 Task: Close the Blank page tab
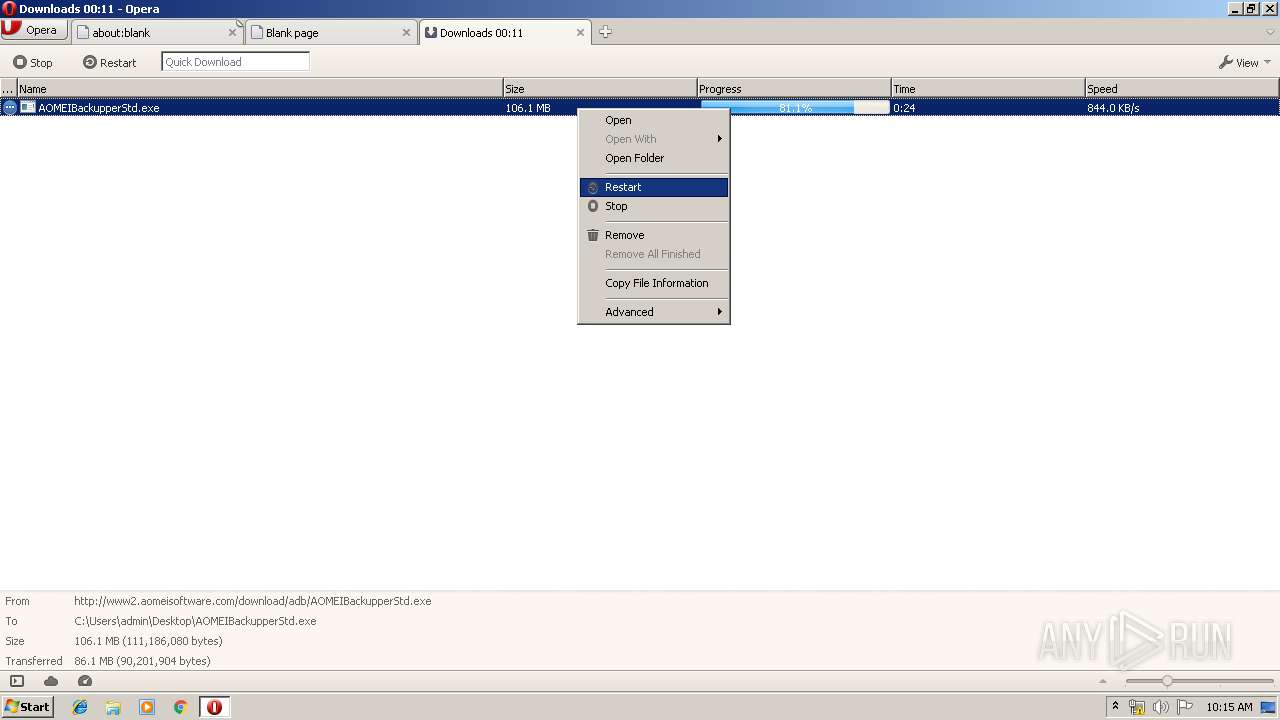pos(406,32)
